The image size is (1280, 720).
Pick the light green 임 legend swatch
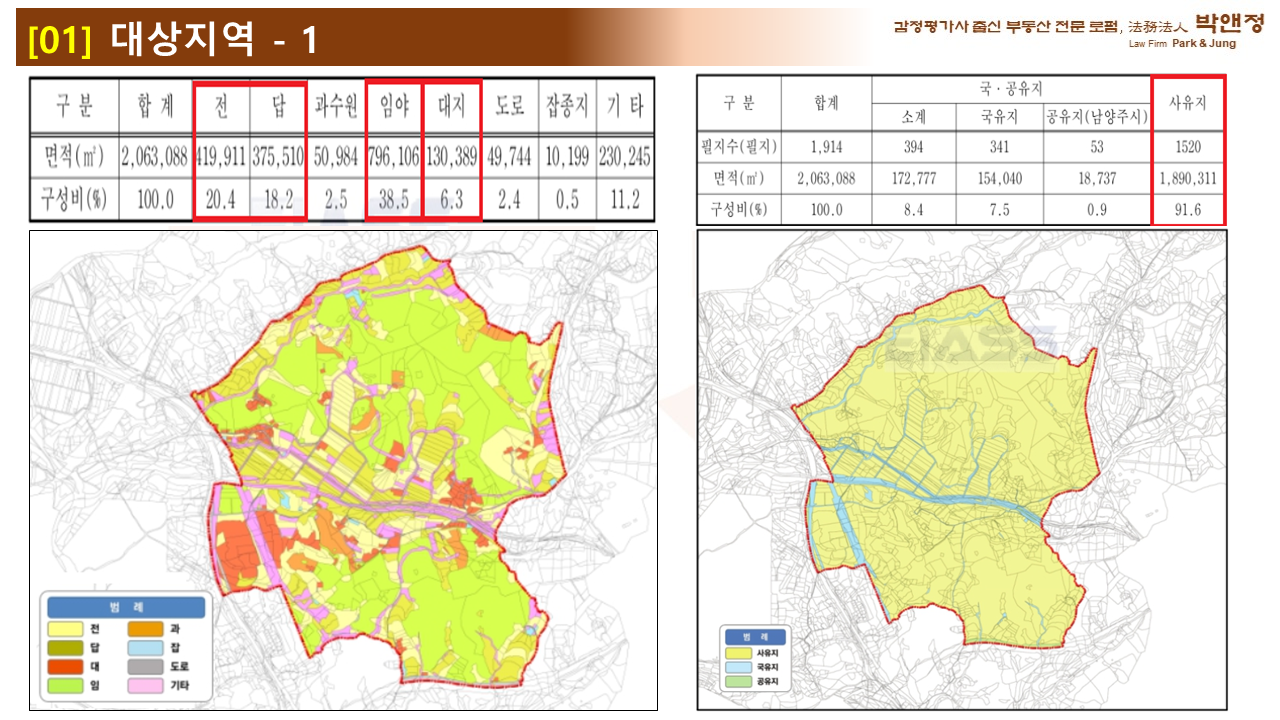(67, 685)
